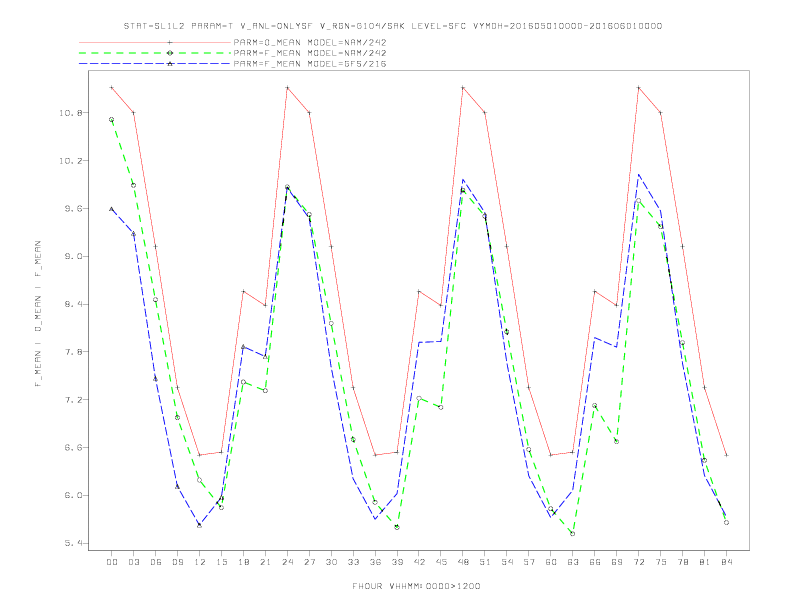
Task: Click x-axis tick label 18
Action: [x=243, y=562]
